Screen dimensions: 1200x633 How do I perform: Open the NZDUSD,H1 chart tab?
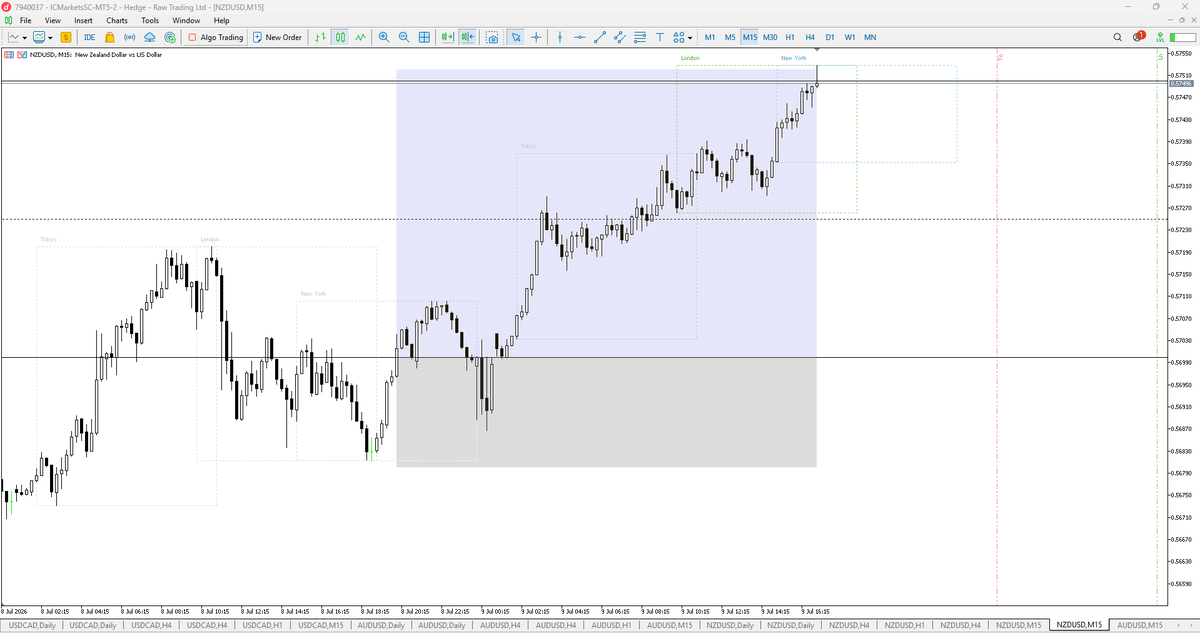tap(904, 625)
